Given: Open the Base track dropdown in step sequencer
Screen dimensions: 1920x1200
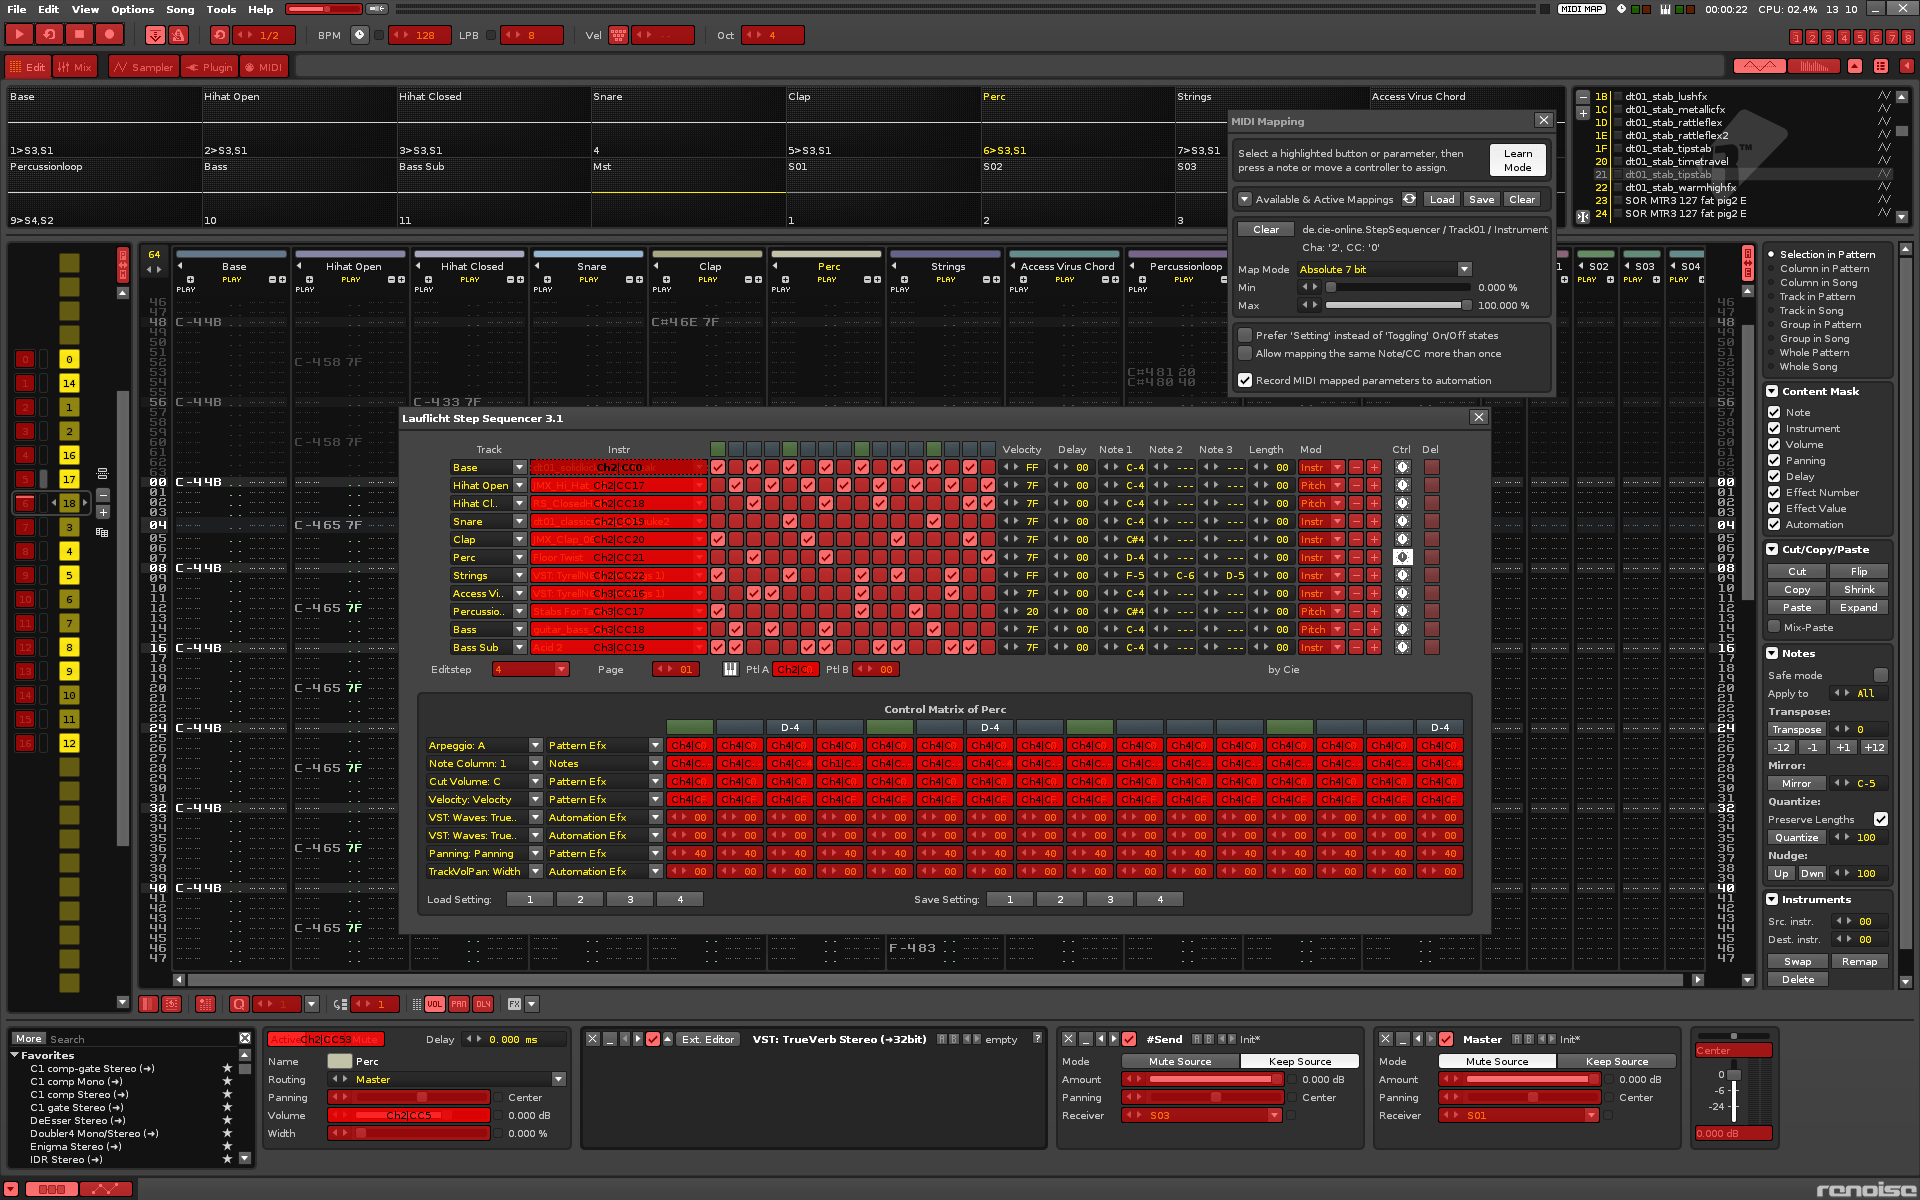Looking at the screenshot, I should pos(519,467).
